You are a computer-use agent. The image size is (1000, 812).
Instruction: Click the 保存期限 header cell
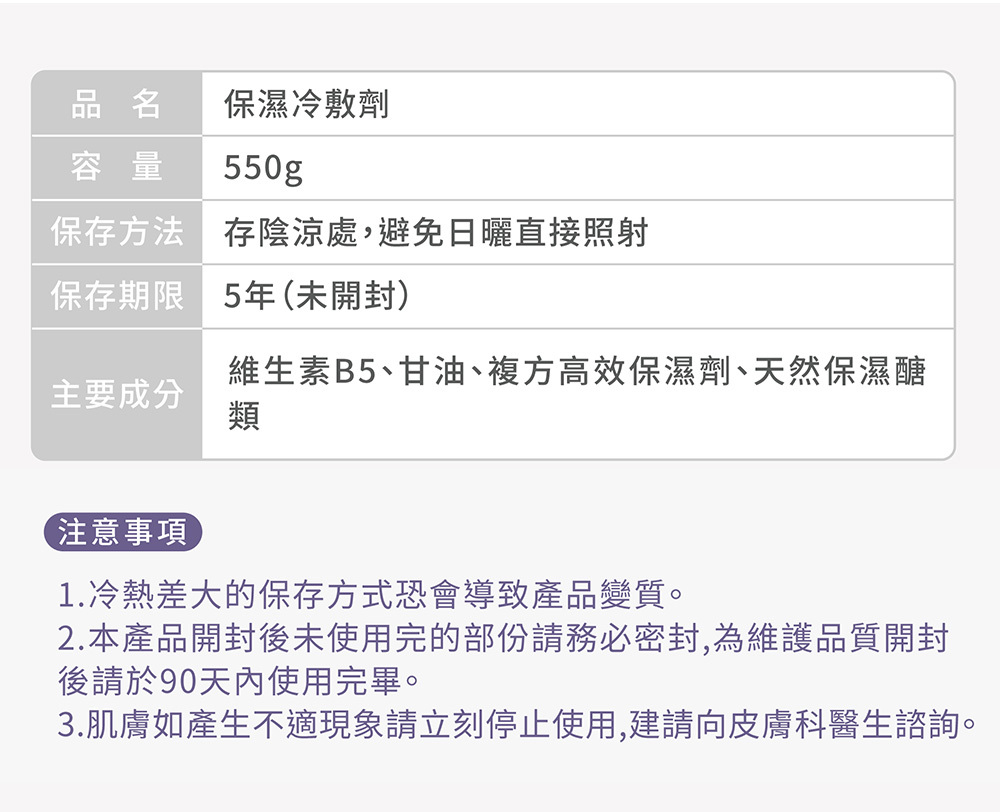(116, 297)
